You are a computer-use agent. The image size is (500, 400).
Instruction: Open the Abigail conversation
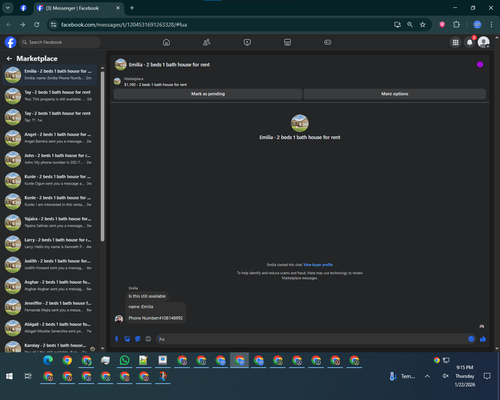coord(50,328)
